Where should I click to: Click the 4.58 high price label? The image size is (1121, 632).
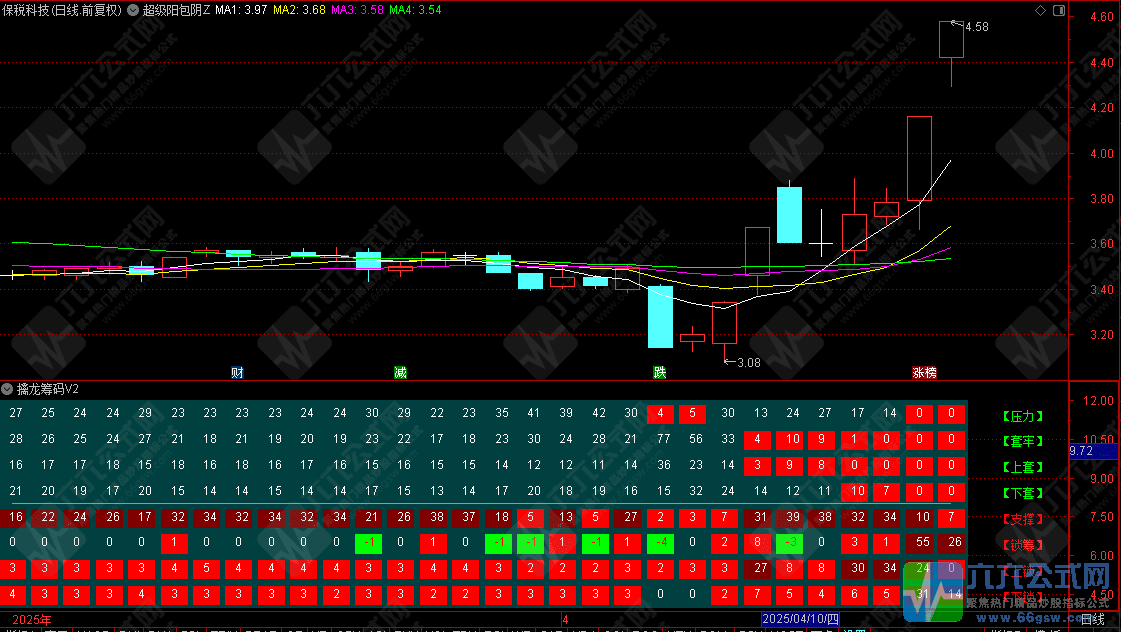976,27
